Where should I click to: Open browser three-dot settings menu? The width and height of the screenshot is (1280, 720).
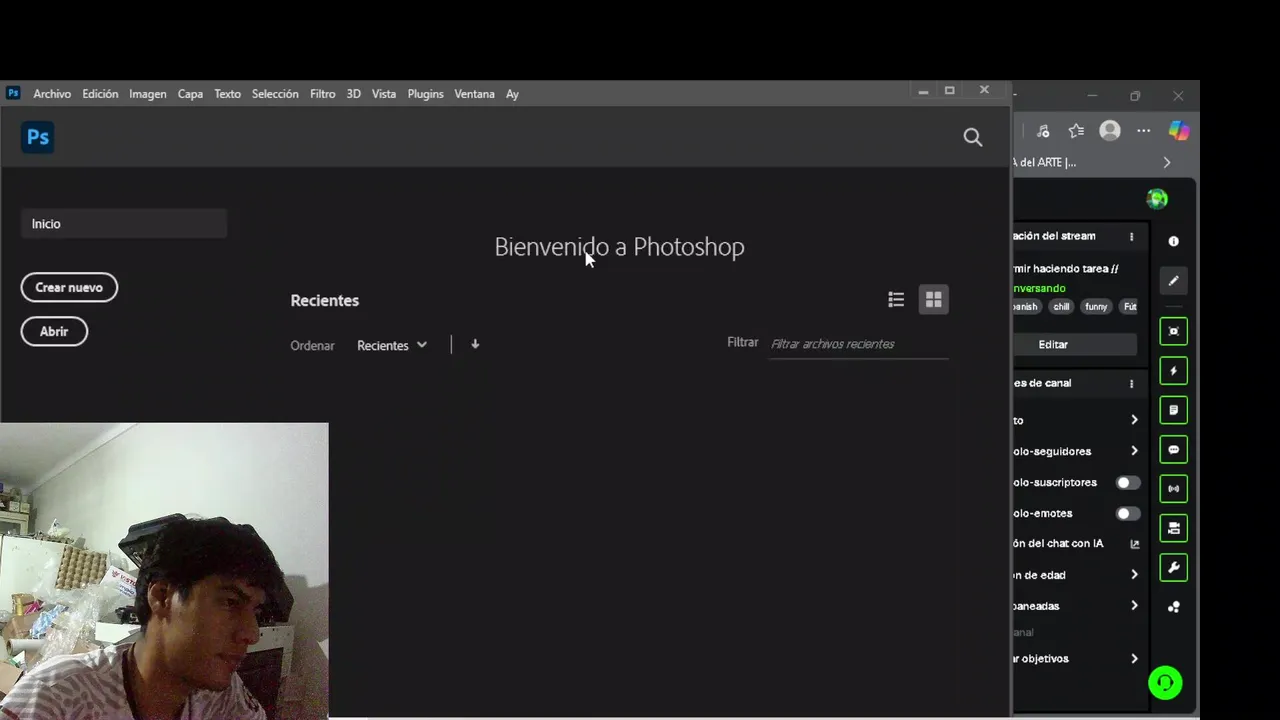1144,131
